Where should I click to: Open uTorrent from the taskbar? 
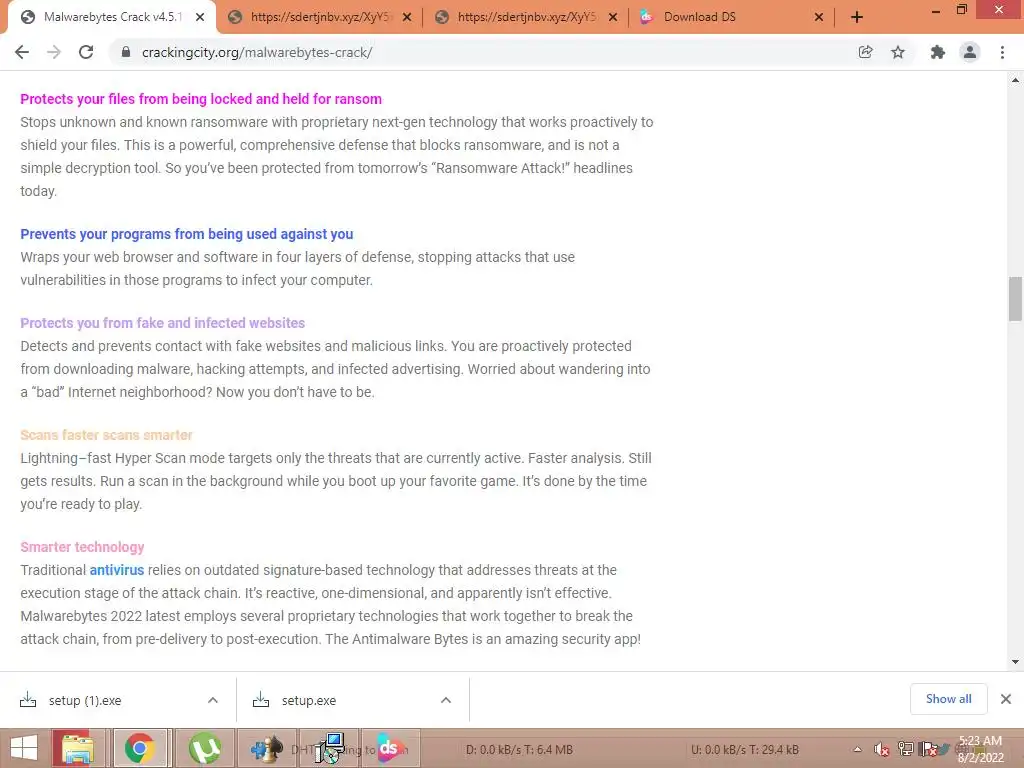click(x=204, y=749)
